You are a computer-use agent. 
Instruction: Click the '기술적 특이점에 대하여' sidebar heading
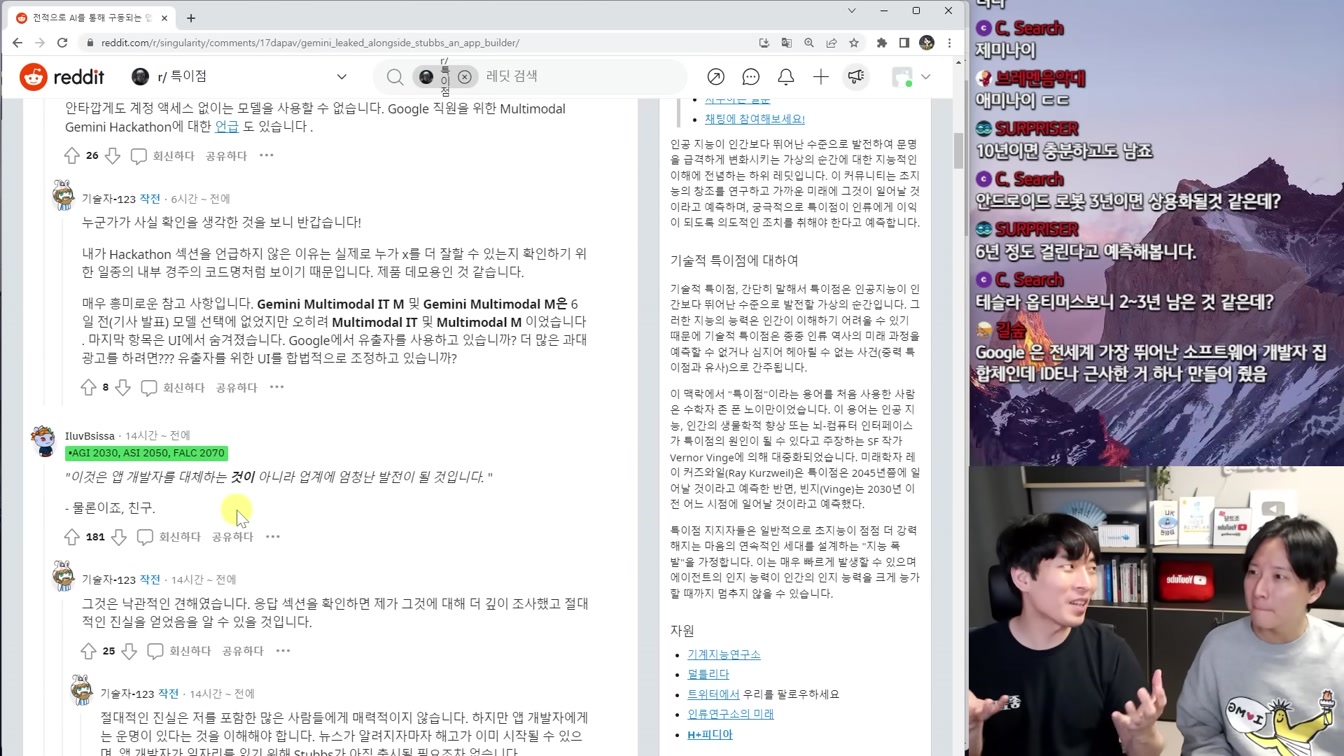(734, 260)
